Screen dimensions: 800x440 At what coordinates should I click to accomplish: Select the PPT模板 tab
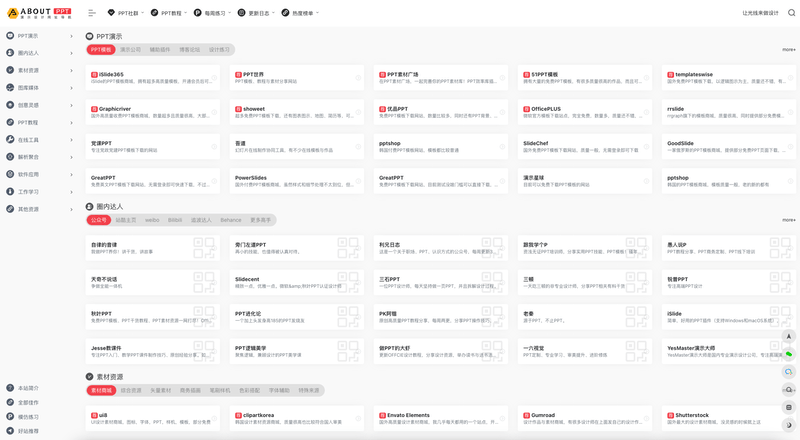(101, 50)
